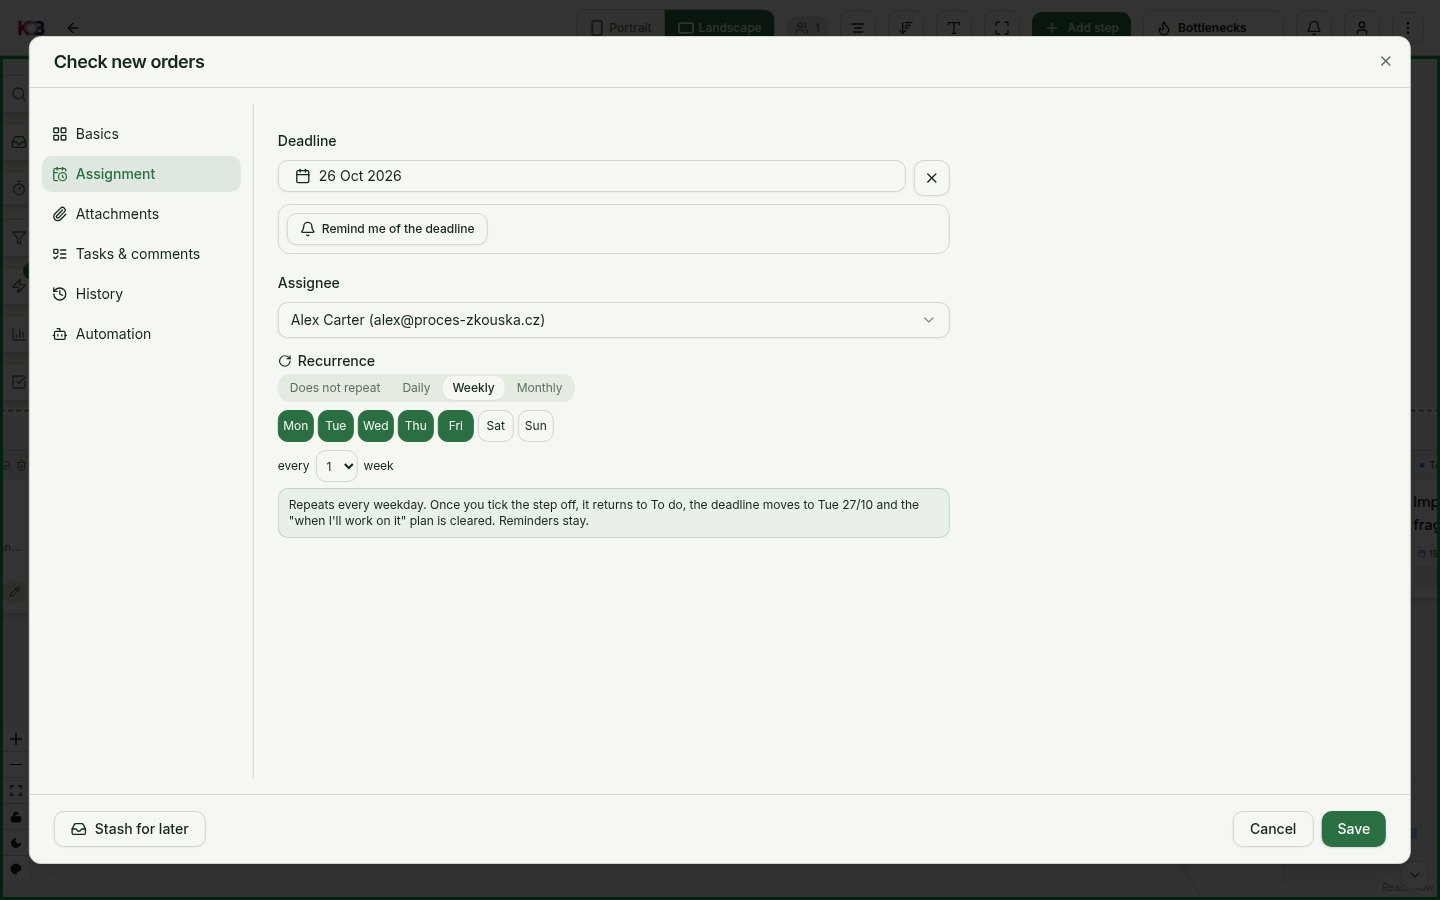Open the Attachments section
Screen dimensions: 1440x900
coord(141,214)
